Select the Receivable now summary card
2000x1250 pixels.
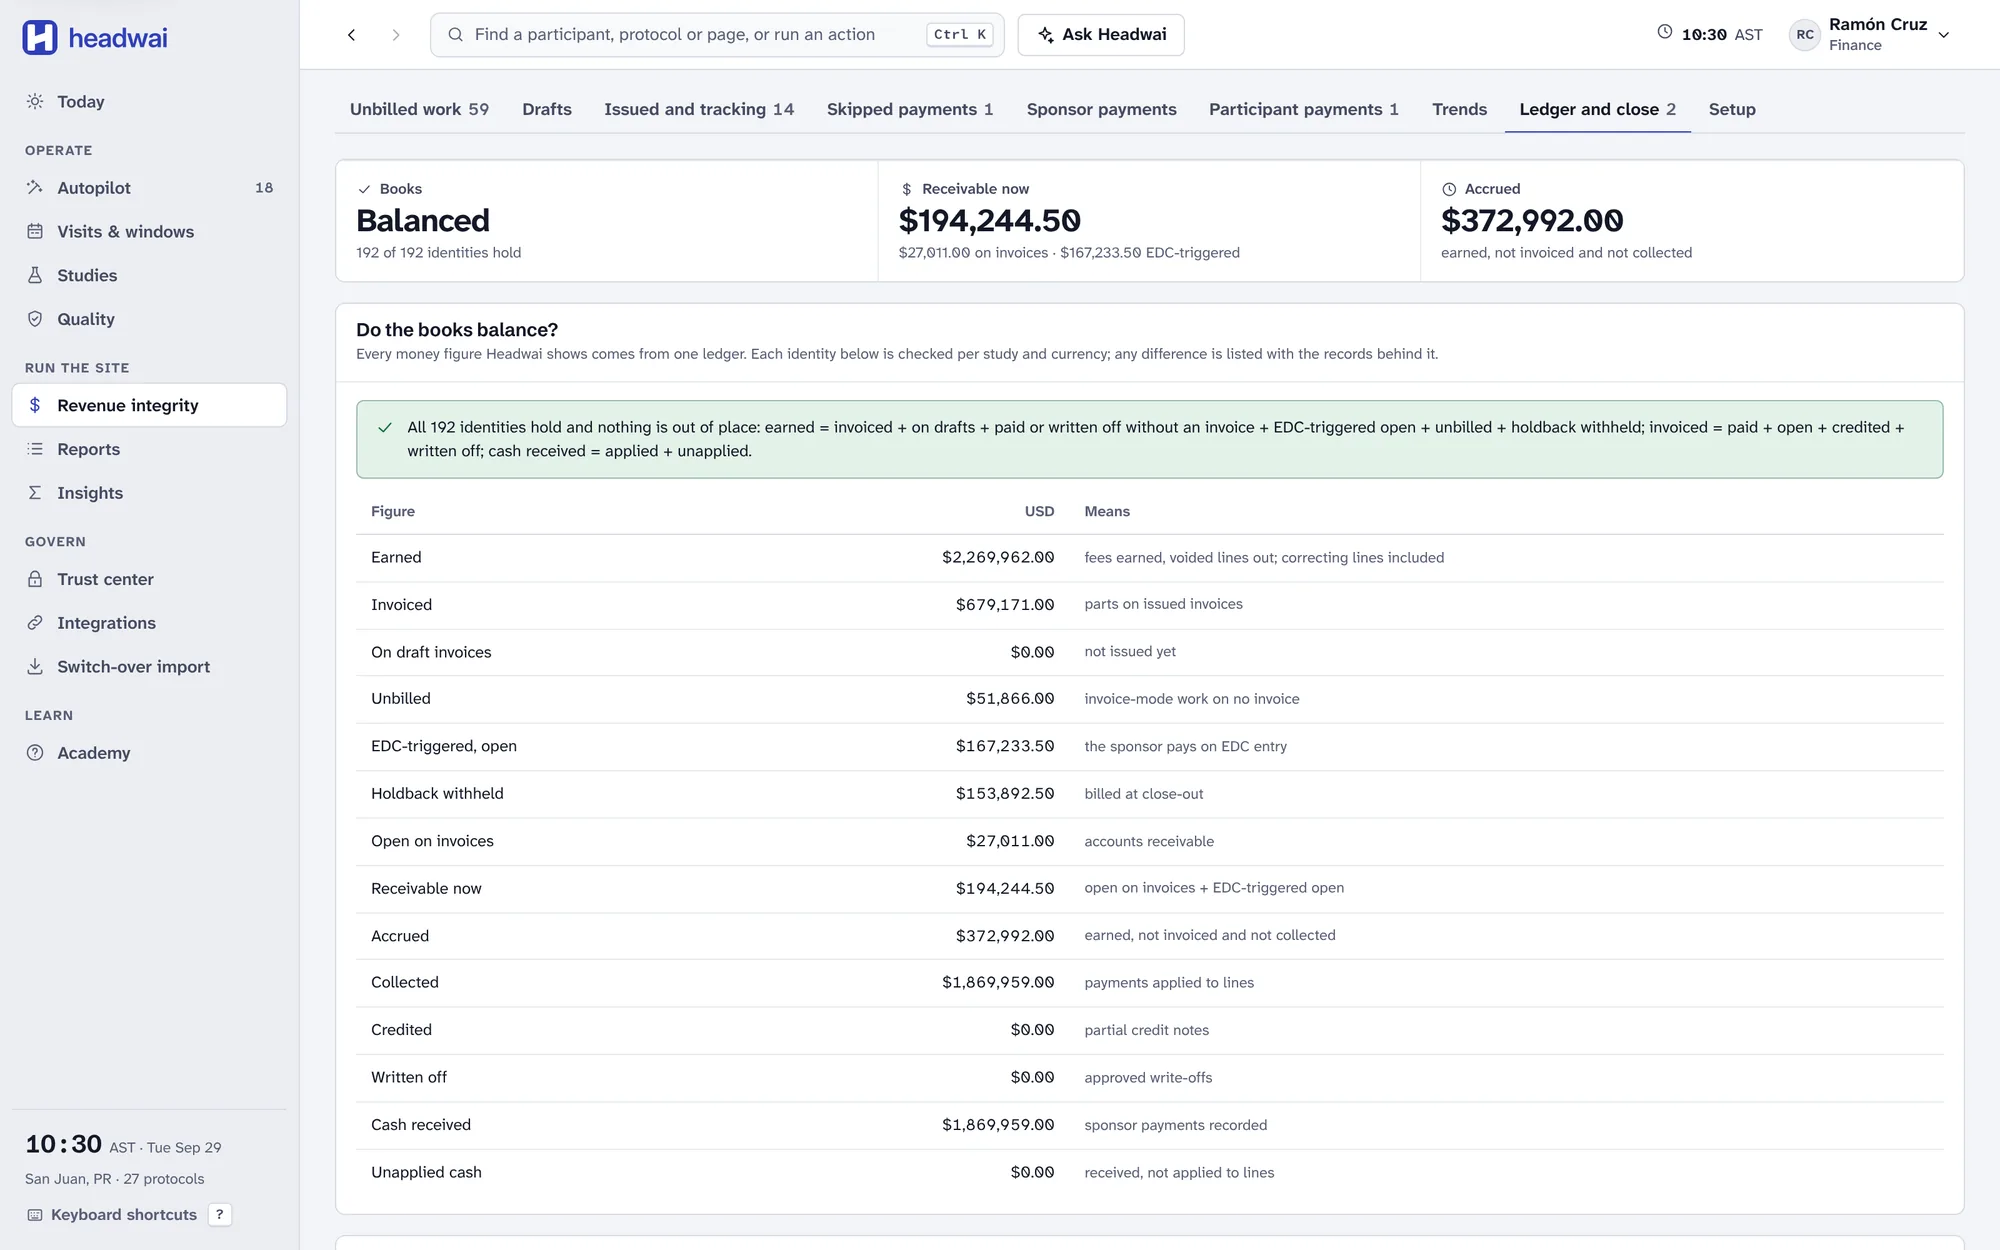pos(1149,221)
